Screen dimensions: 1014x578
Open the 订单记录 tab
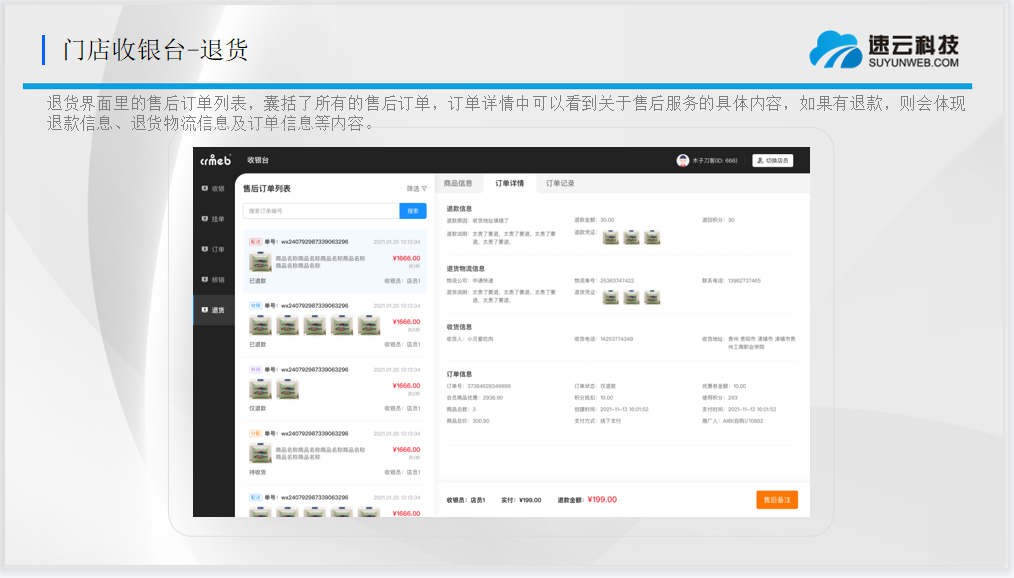[560, 184]
